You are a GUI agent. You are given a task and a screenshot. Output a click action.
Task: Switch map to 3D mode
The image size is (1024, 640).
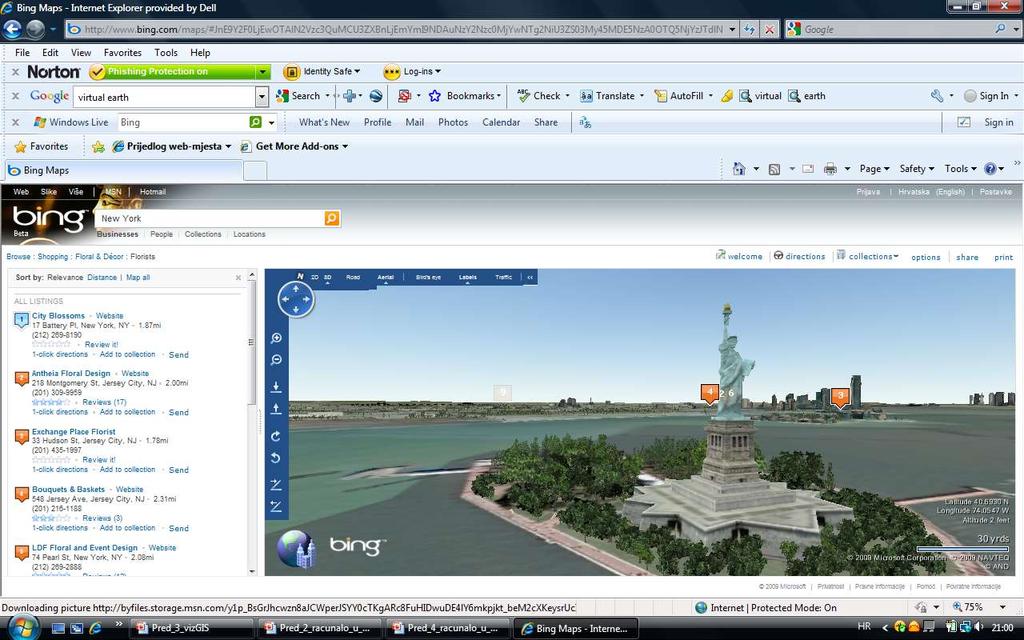(x=328, y=278)
